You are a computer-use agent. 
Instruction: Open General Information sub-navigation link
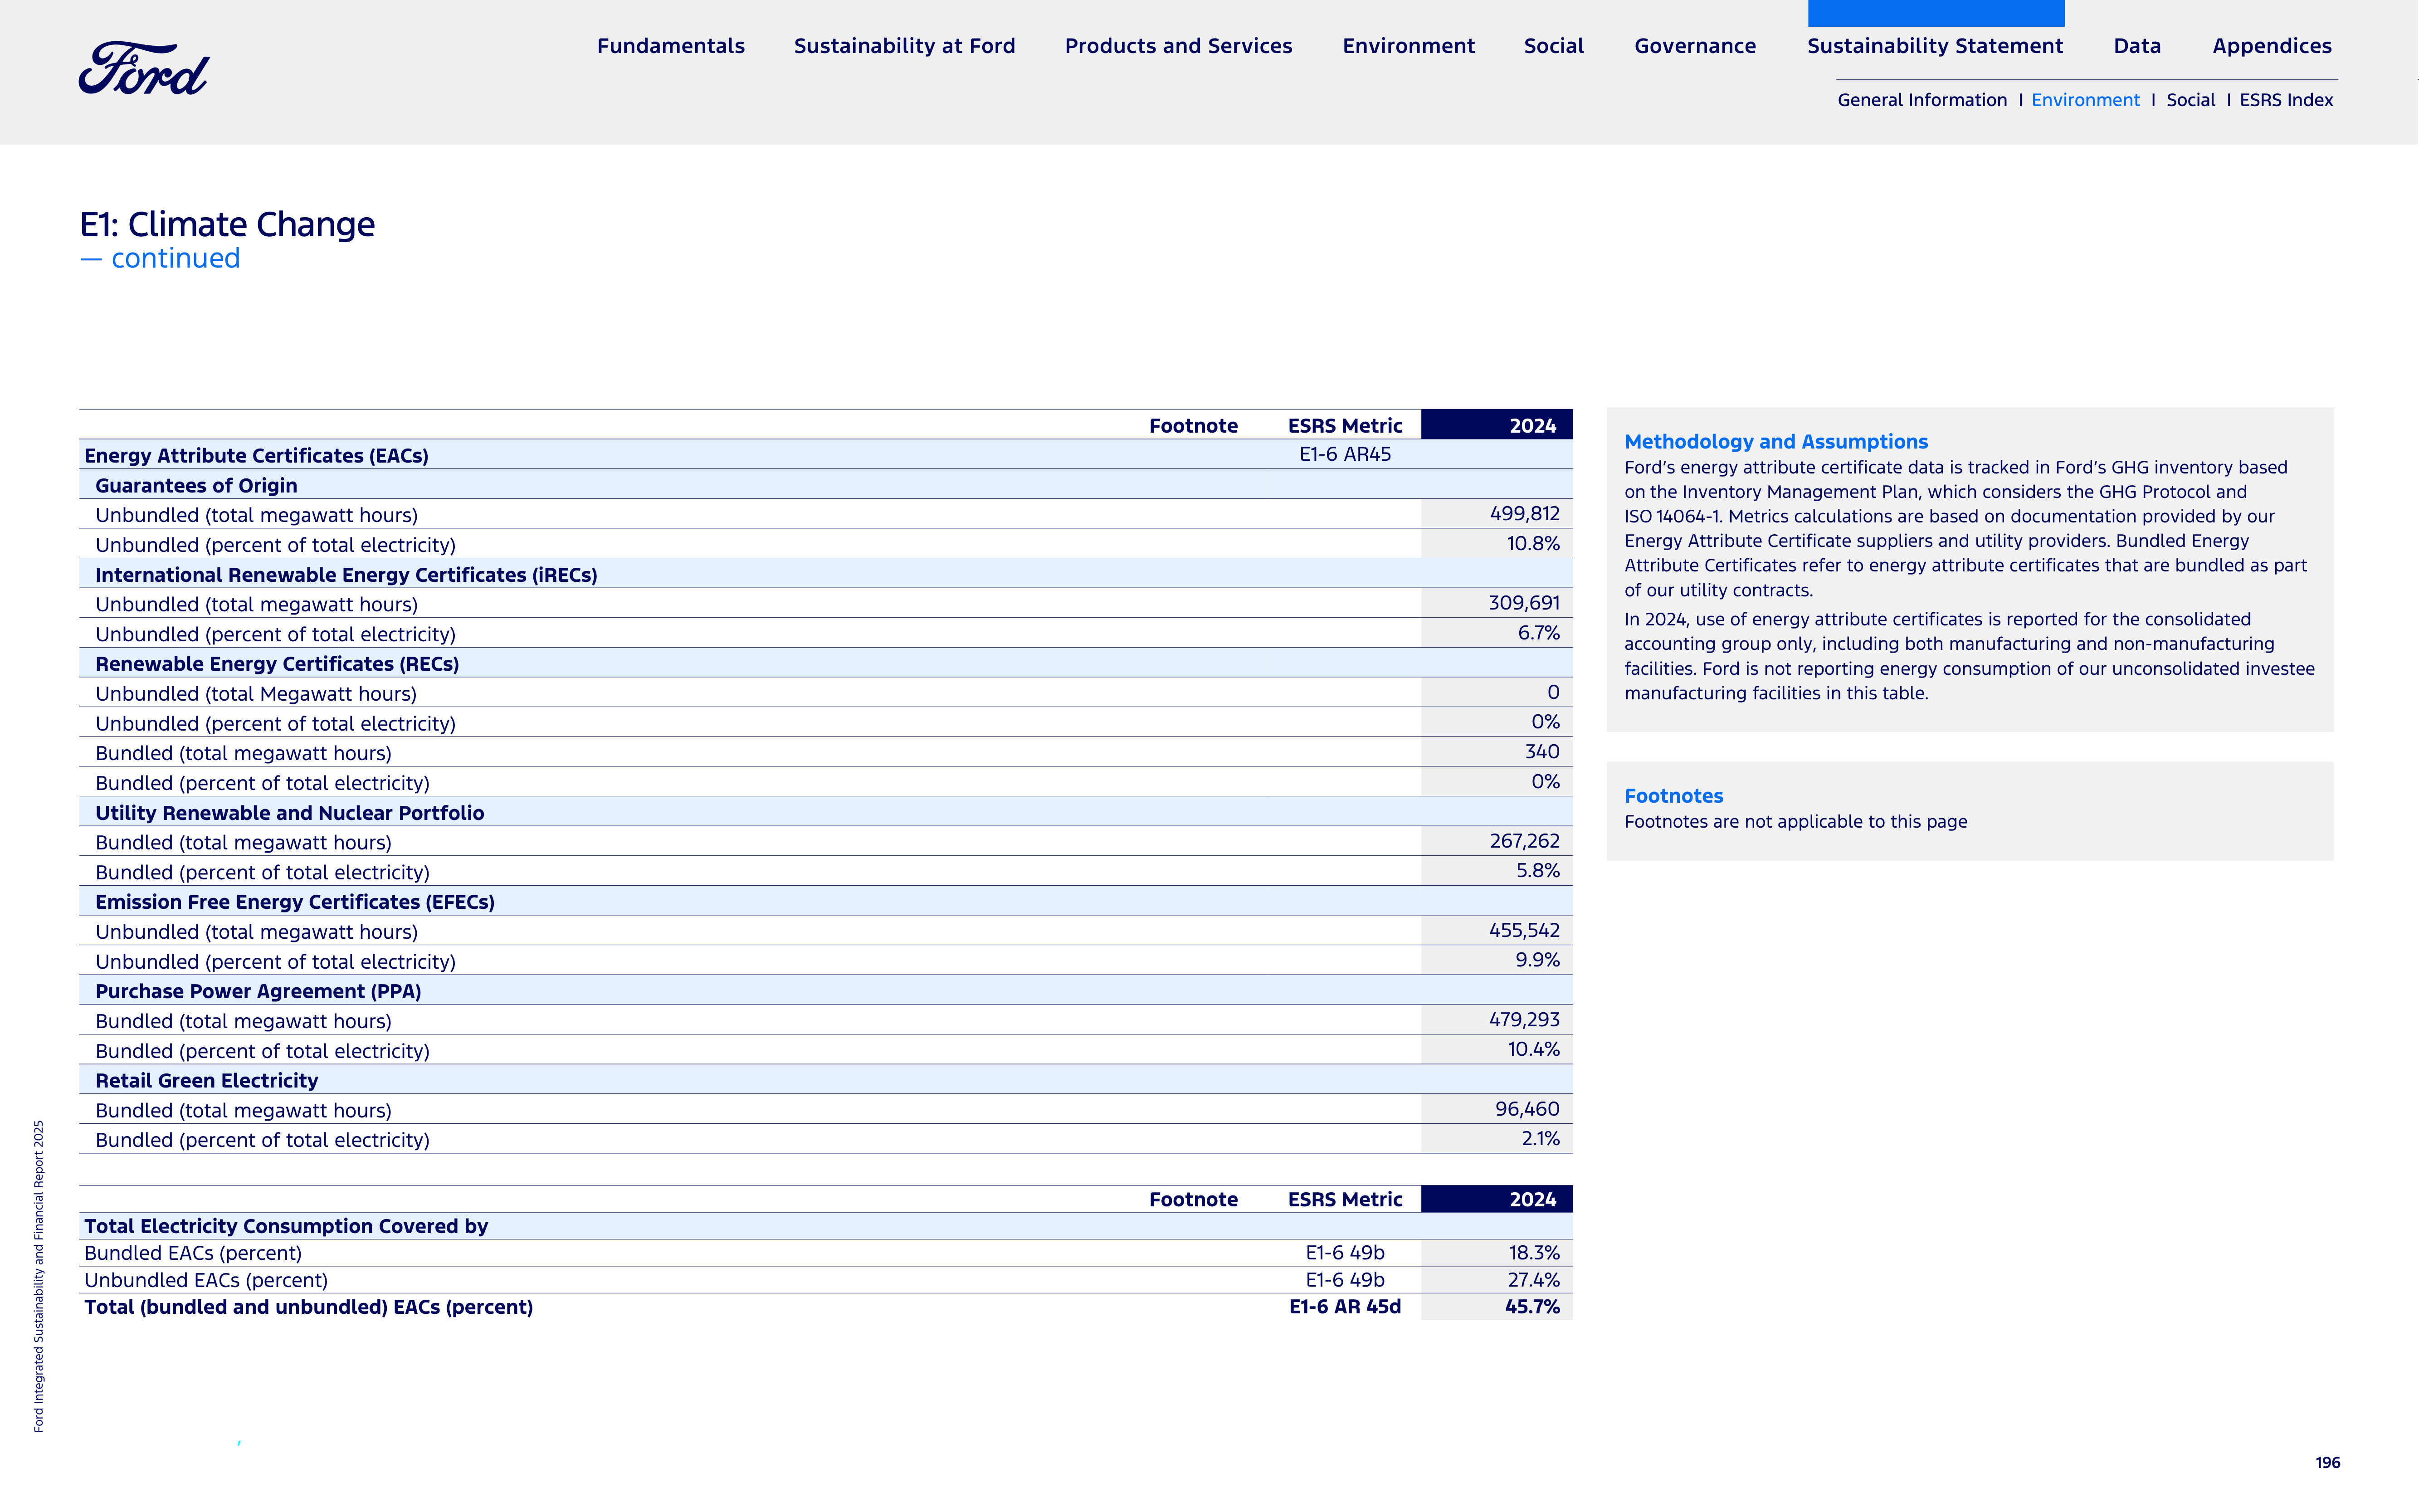pos(1922,100)
